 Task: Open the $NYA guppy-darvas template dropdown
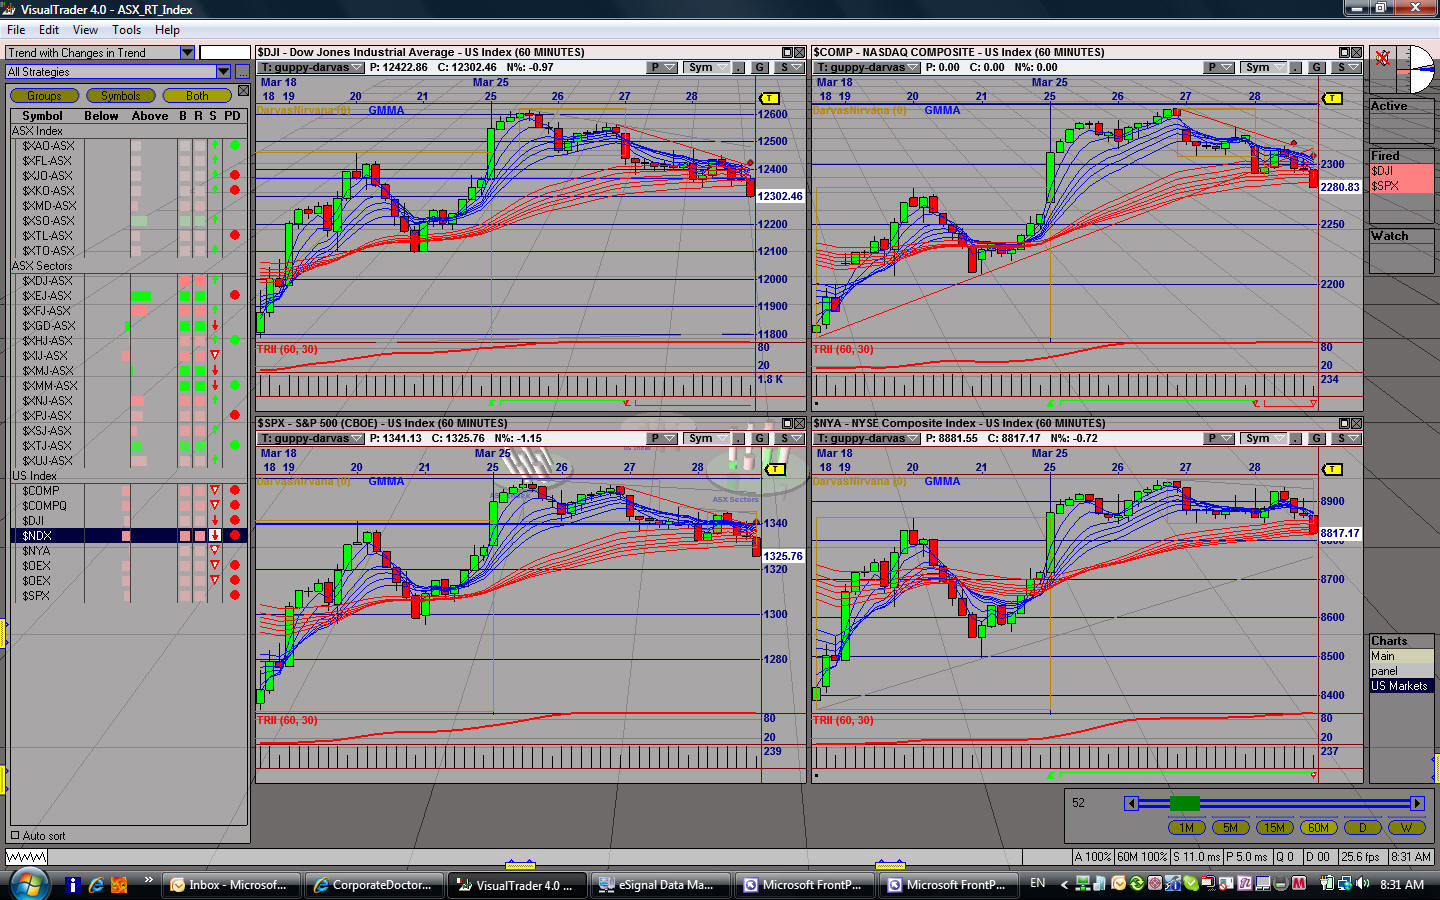click(866, 439)
